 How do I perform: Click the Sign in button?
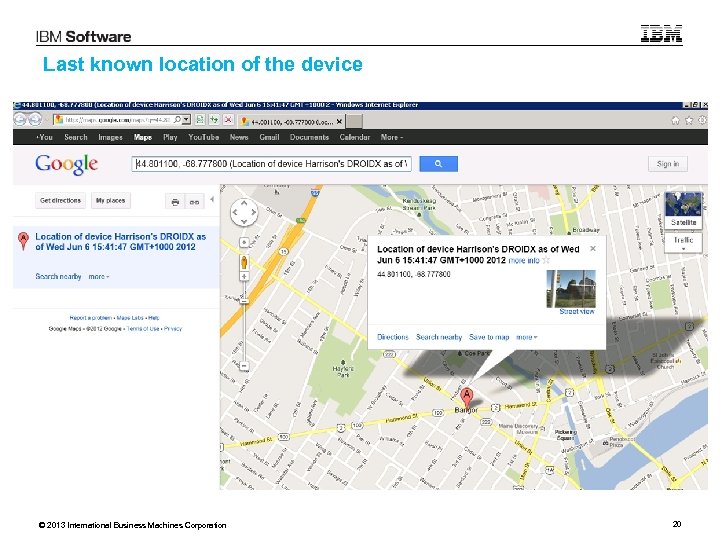[668, 164]
